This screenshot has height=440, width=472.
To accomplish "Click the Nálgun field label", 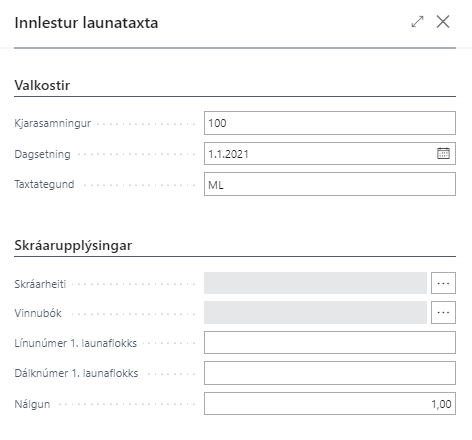I will [32, 404].
